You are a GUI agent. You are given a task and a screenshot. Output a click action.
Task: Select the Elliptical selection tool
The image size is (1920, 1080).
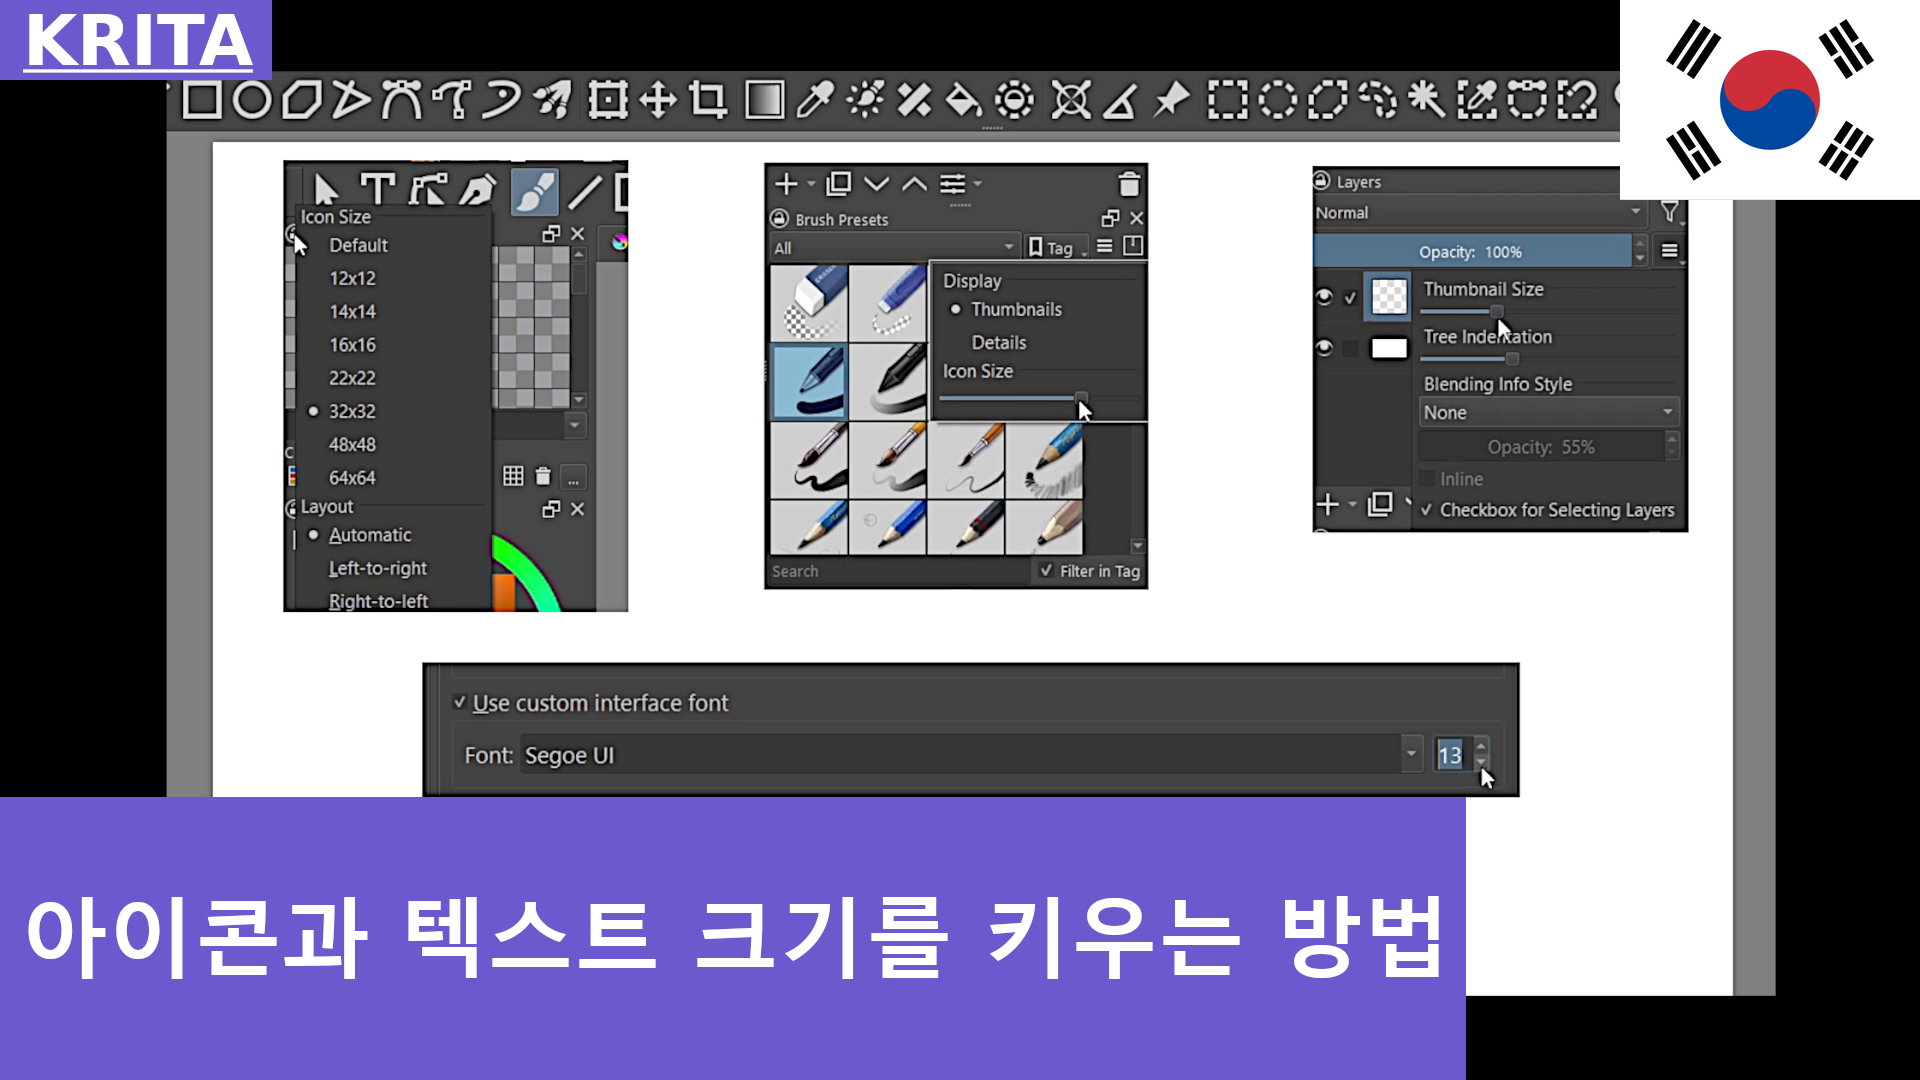tap(1277, 100)
